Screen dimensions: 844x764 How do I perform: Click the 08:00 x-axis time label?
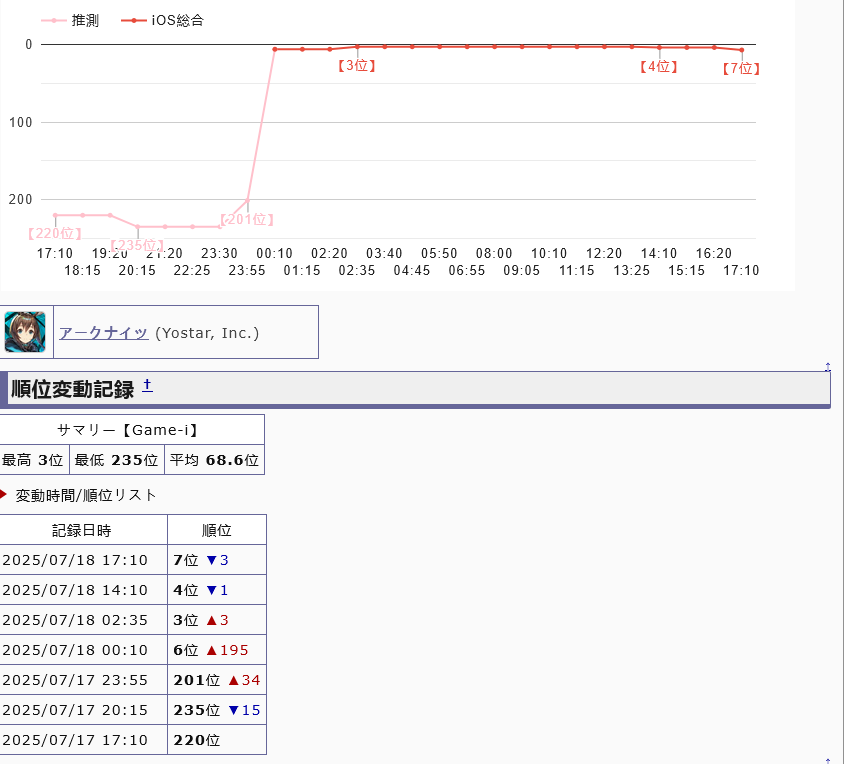[x=494, y=253]
